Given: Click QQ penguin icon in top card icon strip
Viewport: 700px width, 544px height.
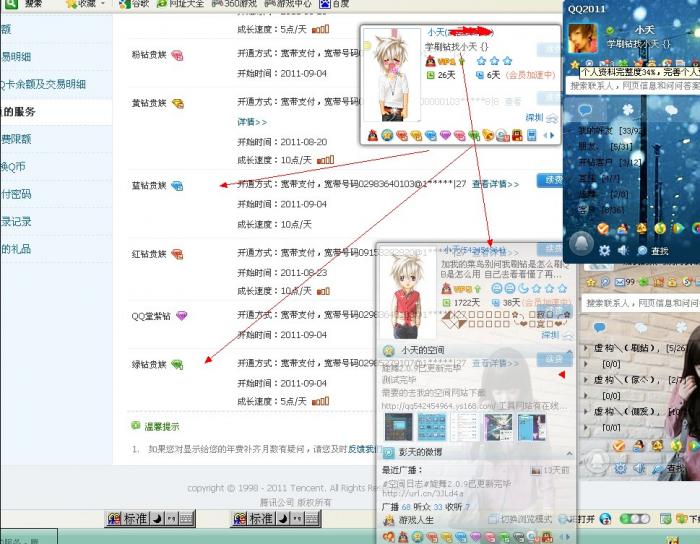Looking at the screenshot, I should click(x=373, y=135).
